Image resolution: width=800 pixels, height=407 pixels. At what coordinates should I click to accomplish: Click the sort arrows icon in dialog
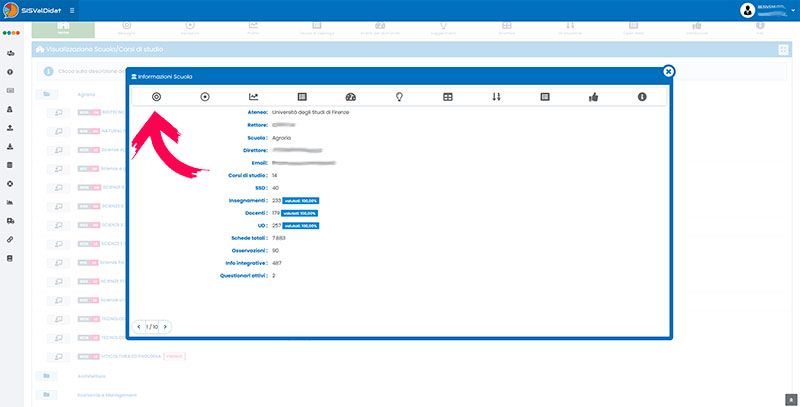(x=496, y=97)
